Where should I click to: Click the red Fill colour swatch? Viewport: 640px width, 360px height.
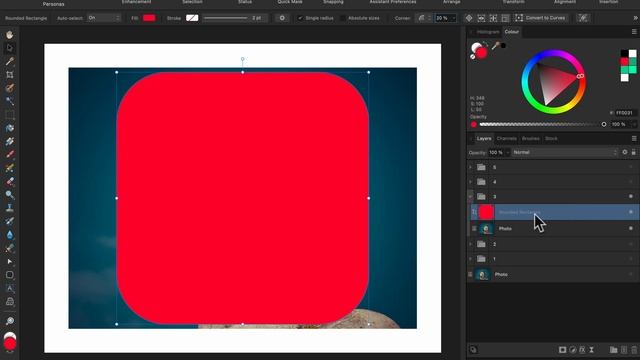coord(149,18)
